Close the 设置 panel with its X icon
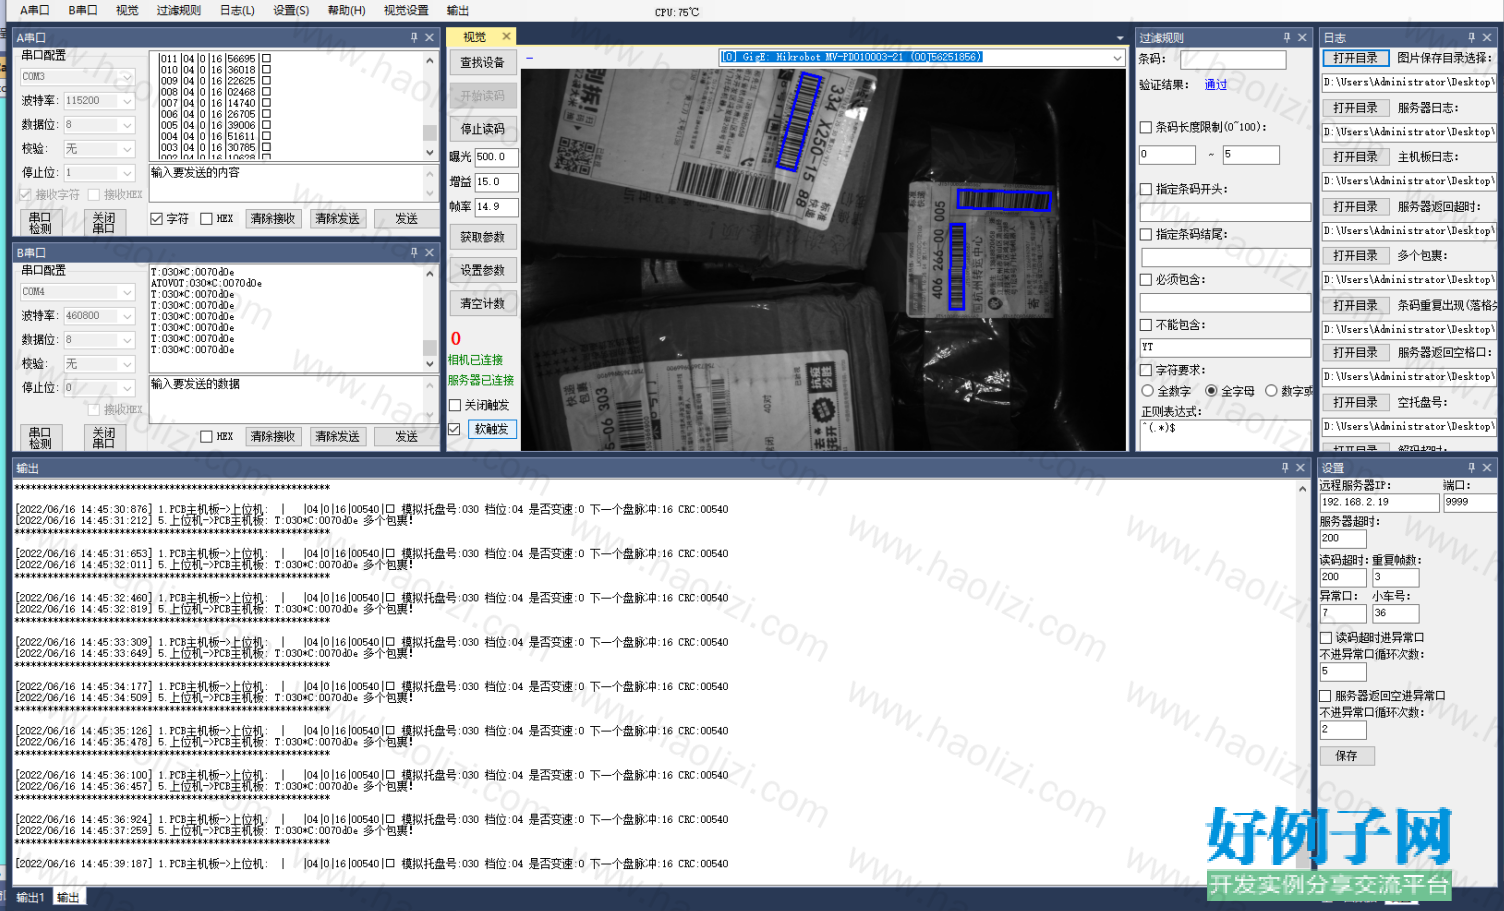This screenshot has width=1504, height=911. pyautogui.click(x=1487, y=467)
